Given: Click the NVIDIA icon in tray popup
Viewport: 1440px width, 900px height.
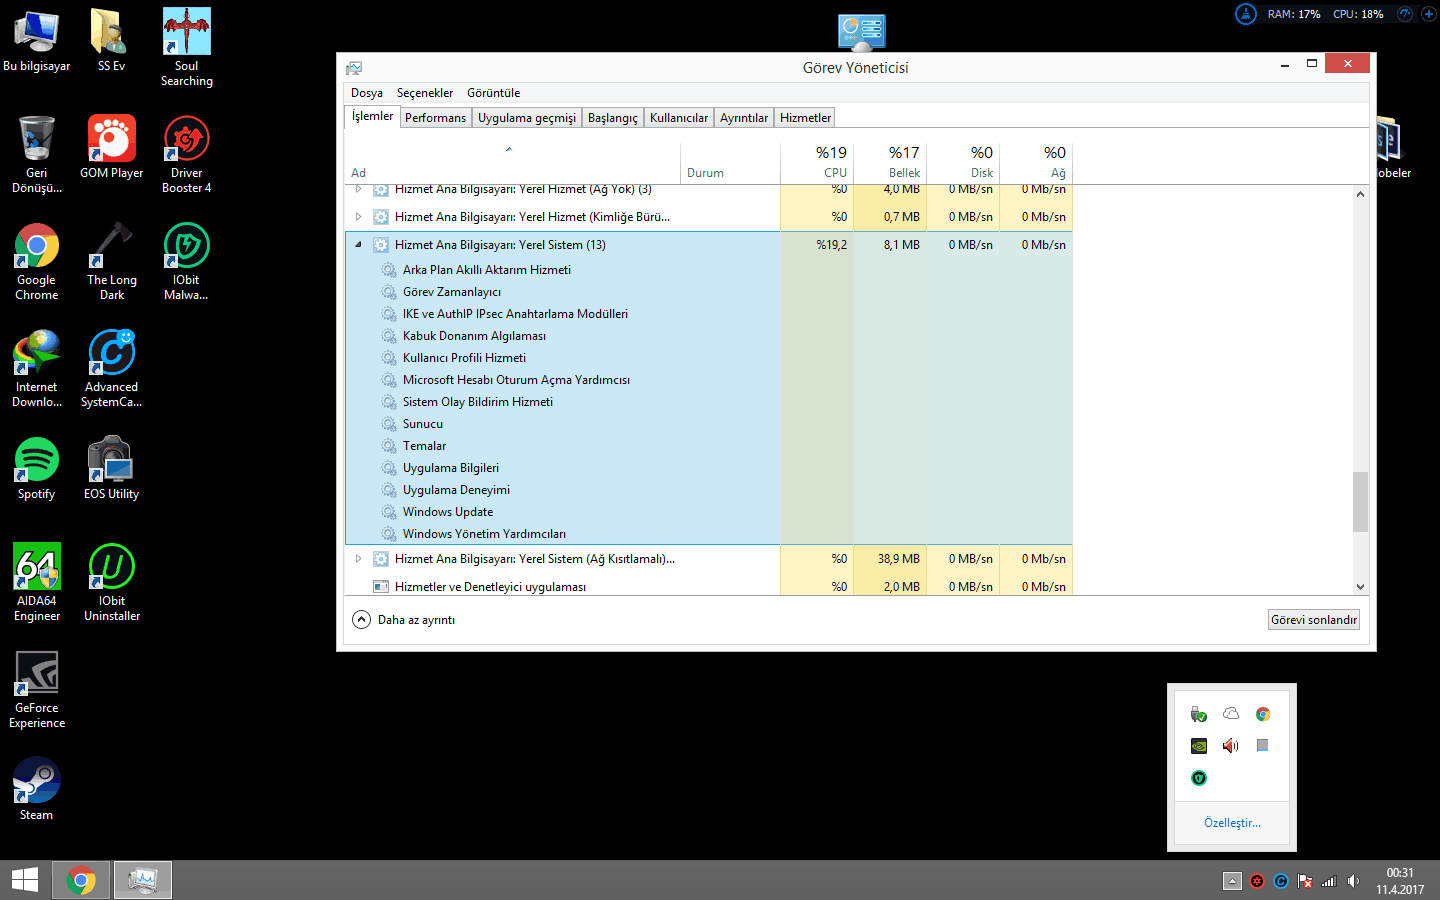Looking at the screenshot, I should coord(1199,746).
